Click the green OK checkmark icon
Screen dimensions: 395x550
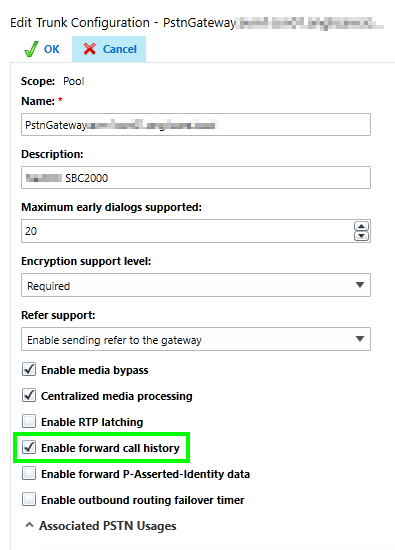31,49
